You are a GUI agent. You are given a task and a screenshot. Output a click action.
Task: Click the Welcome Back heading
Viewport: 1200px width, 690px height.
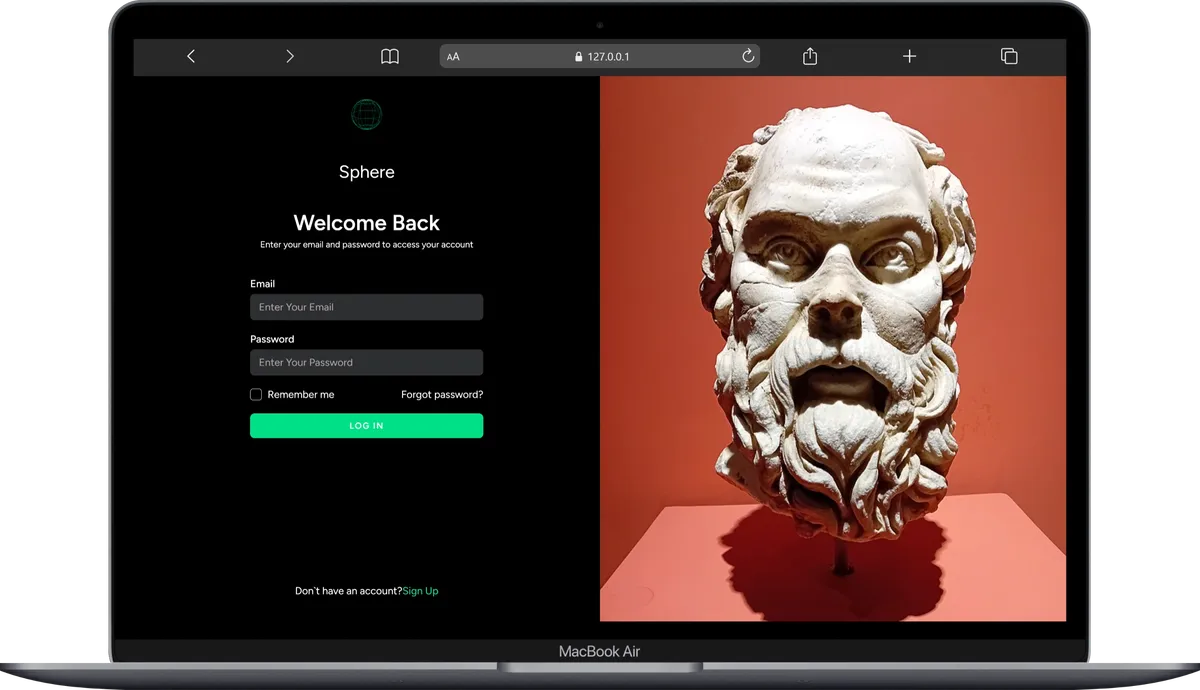pyautogui.click(x=366, y=223)
